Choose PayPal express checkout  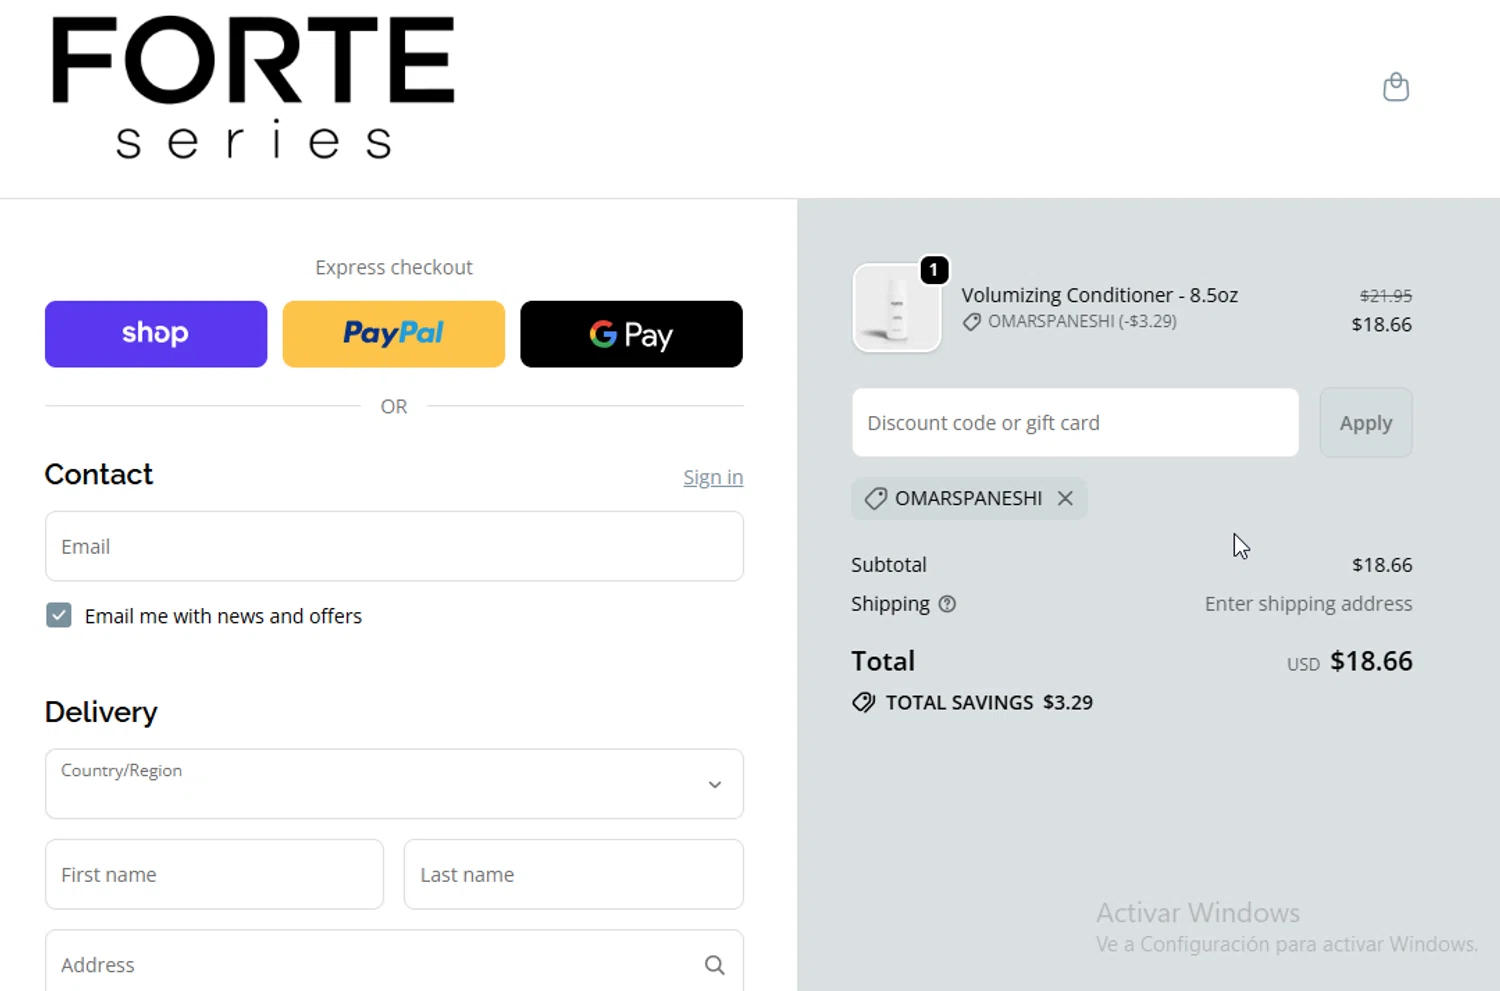tap(394, 334)
